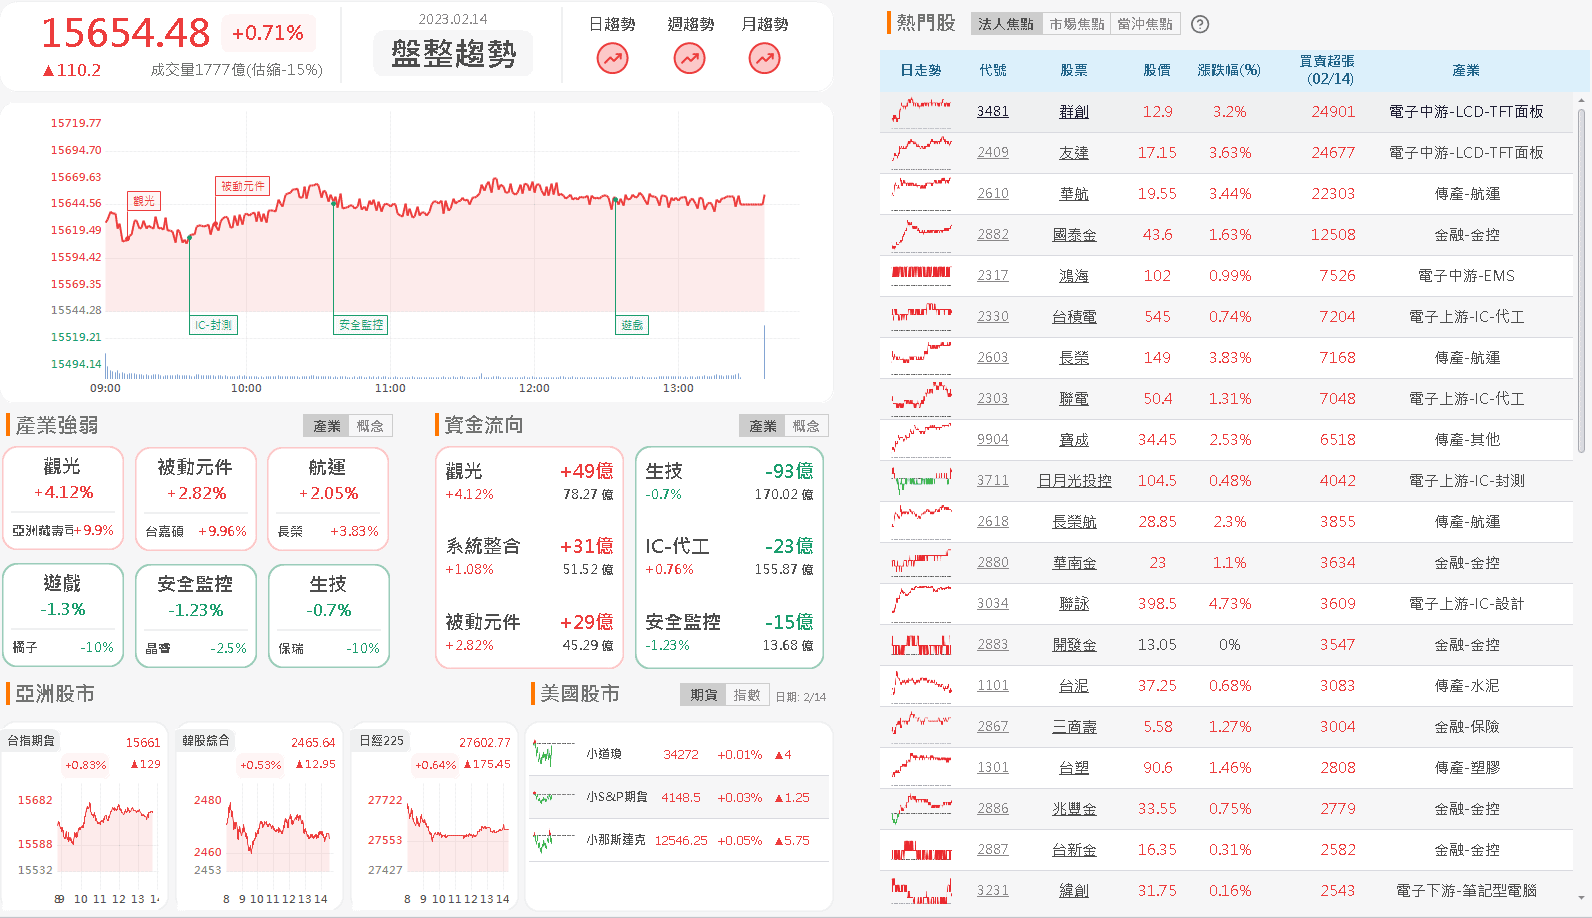
Task: Open the 日月光投控 stock link
Action: [x=1074, y=480]
